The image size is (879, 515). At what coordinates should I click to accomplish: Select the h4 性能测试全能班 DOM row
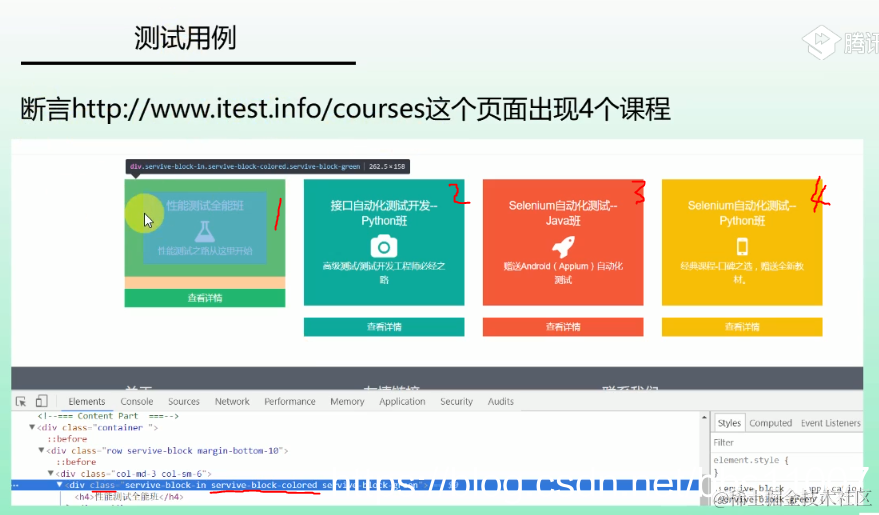(x=129, y=497)
